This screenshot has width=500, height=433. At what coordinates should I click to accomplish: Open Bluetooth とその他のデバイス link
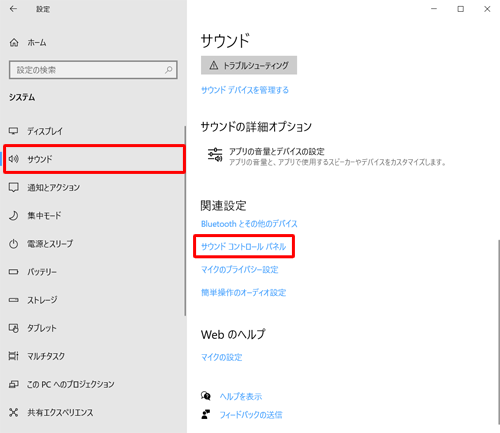(249, 224)
